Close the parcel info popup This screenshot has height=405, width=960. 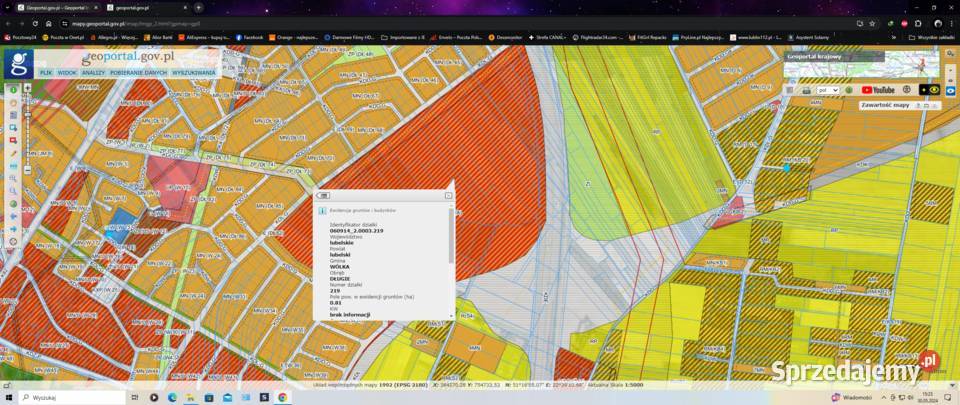[448, 196]
